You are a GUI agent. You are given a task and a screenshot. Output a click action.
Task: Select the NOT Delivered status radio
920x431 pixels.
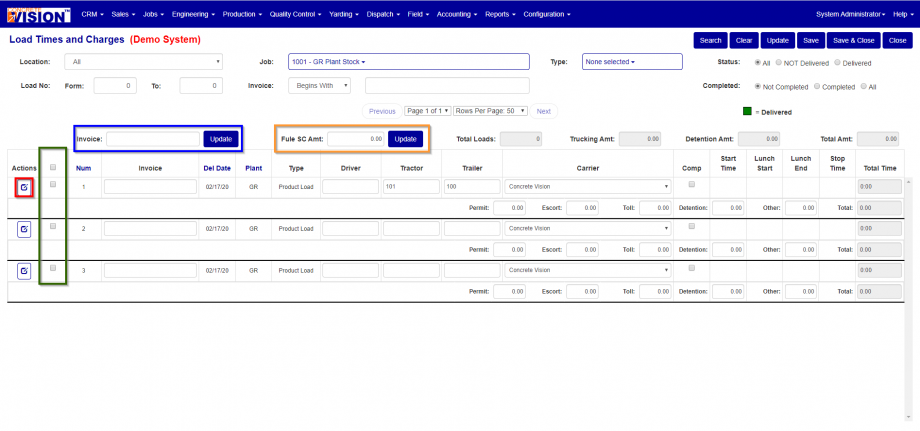click(x=779, y=62)
